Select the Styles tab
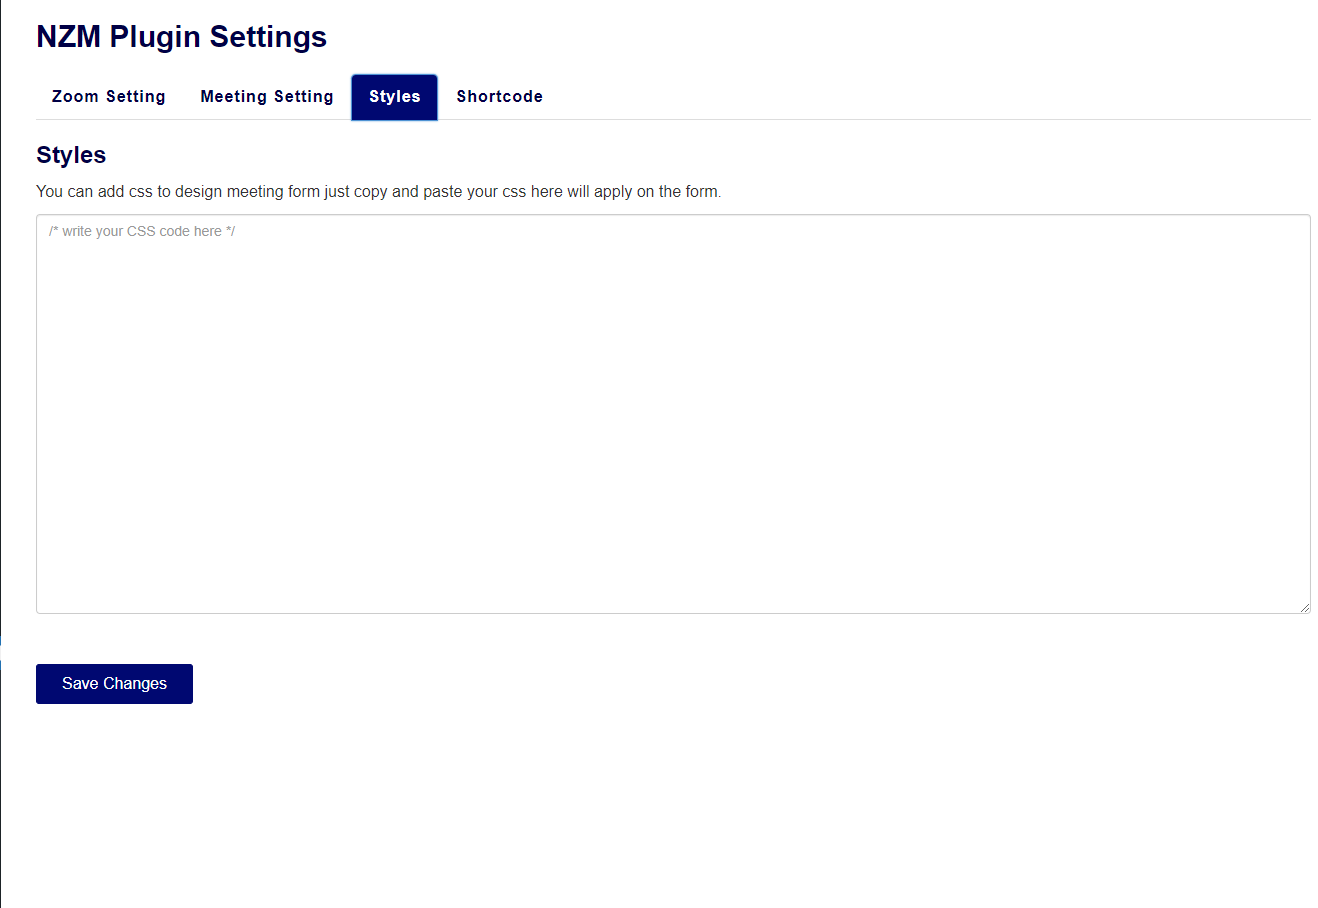Screen dimensions: 1318x908 [394, 97]
